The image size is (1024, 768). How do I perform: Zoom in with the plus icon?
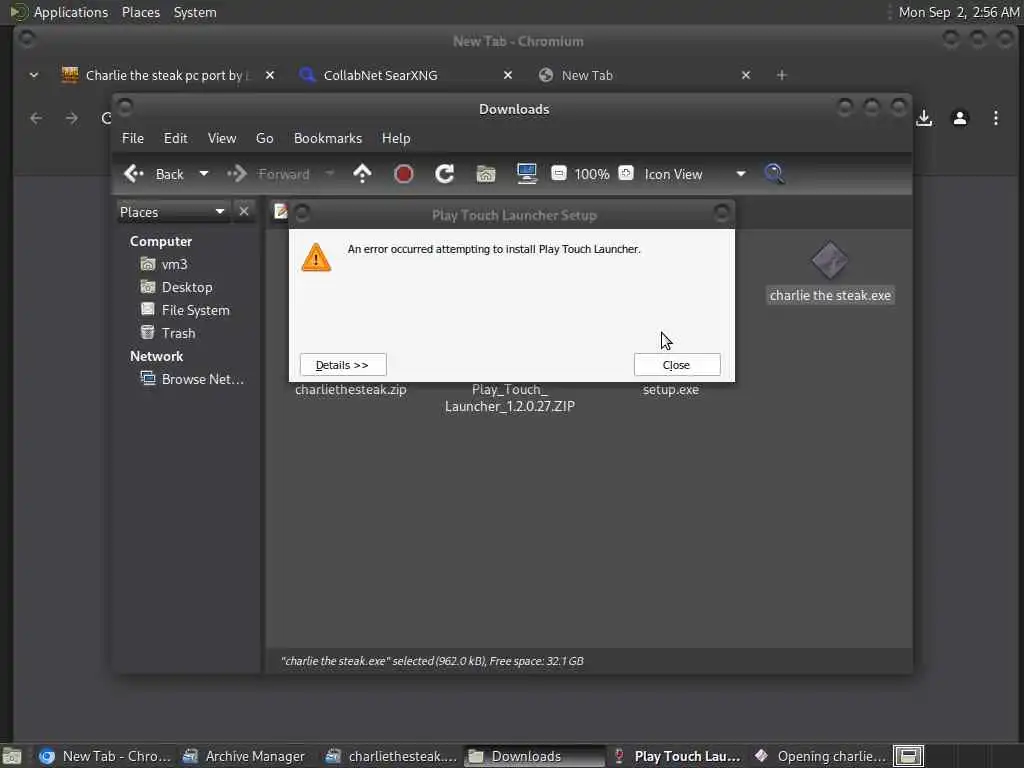pos(626,173)
